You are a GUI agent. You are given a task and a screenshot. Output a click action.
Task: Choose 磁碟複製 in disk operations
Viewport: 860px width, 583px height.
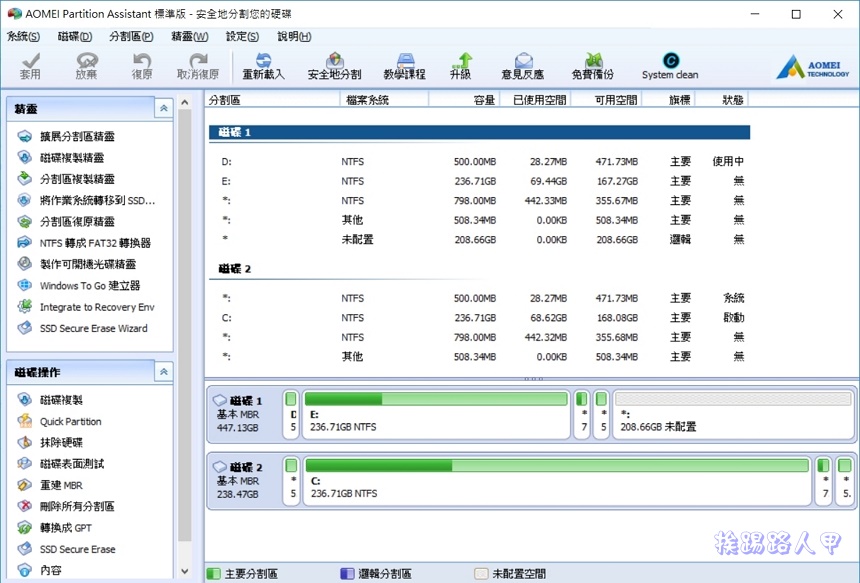pyautogui.click(x=50, y=400)
